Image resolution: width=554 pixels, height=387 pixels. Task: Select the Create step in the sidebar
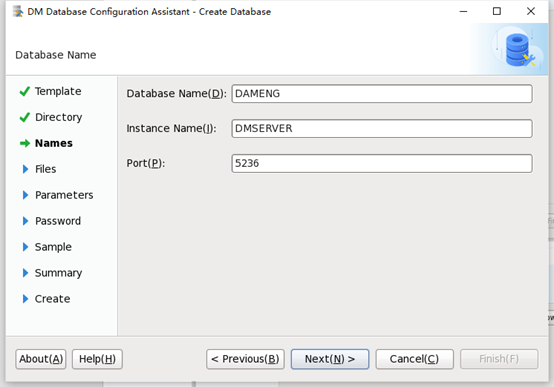point(52,299)
